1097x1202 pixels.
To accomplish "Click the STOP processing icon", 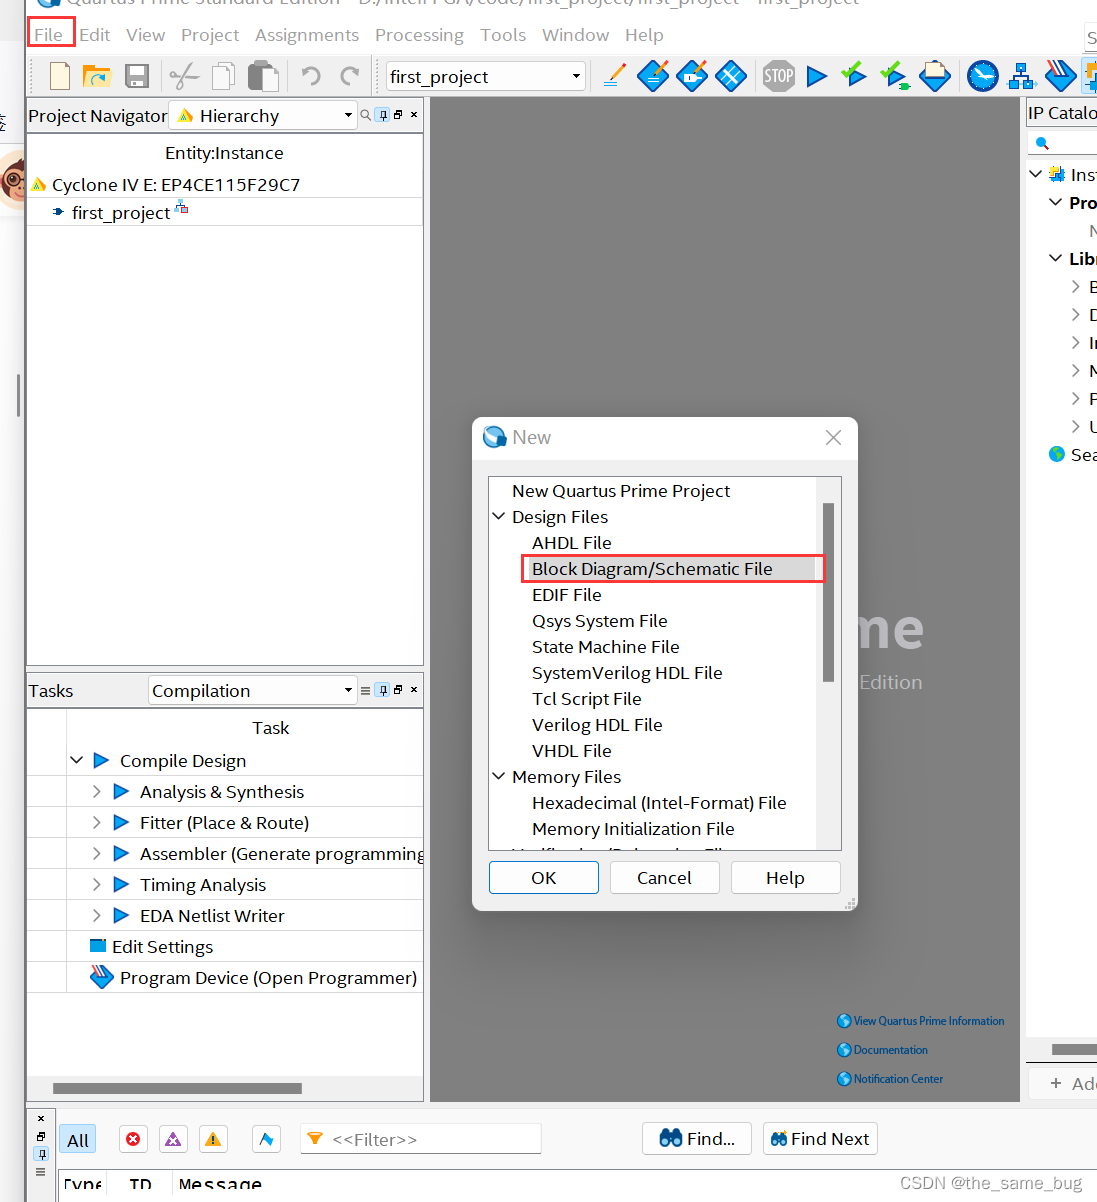I will pyautogui.click(x=779, y=76).
